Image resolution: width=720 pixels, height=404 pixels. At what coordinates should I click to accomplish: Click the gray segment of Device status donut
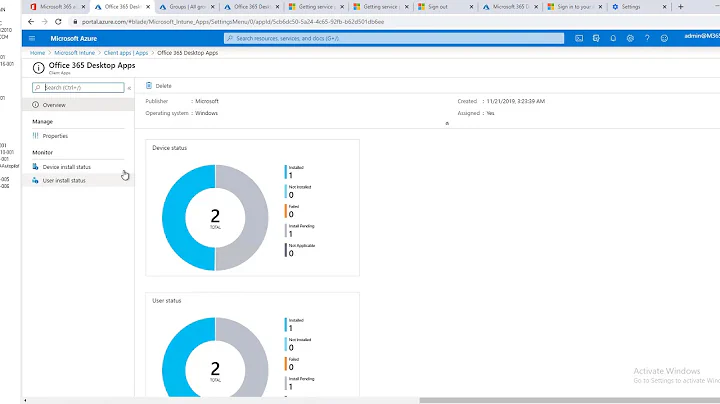pos(257,218)
